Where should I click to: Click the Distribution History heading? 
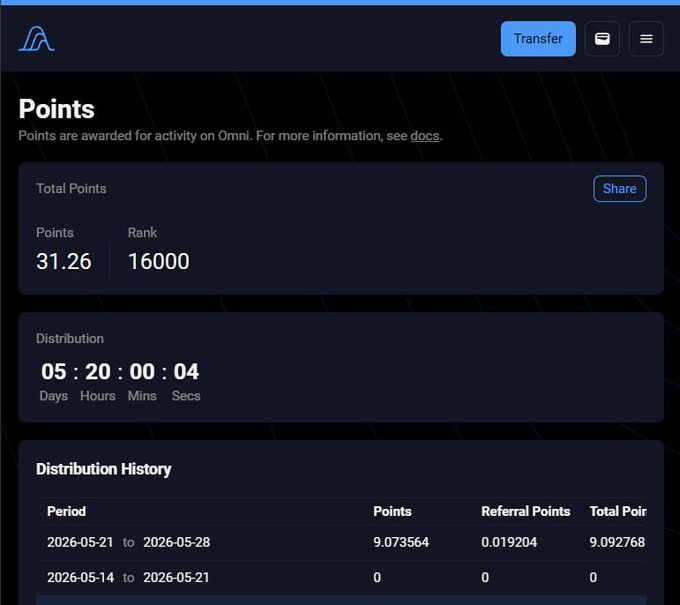point(104,469)
